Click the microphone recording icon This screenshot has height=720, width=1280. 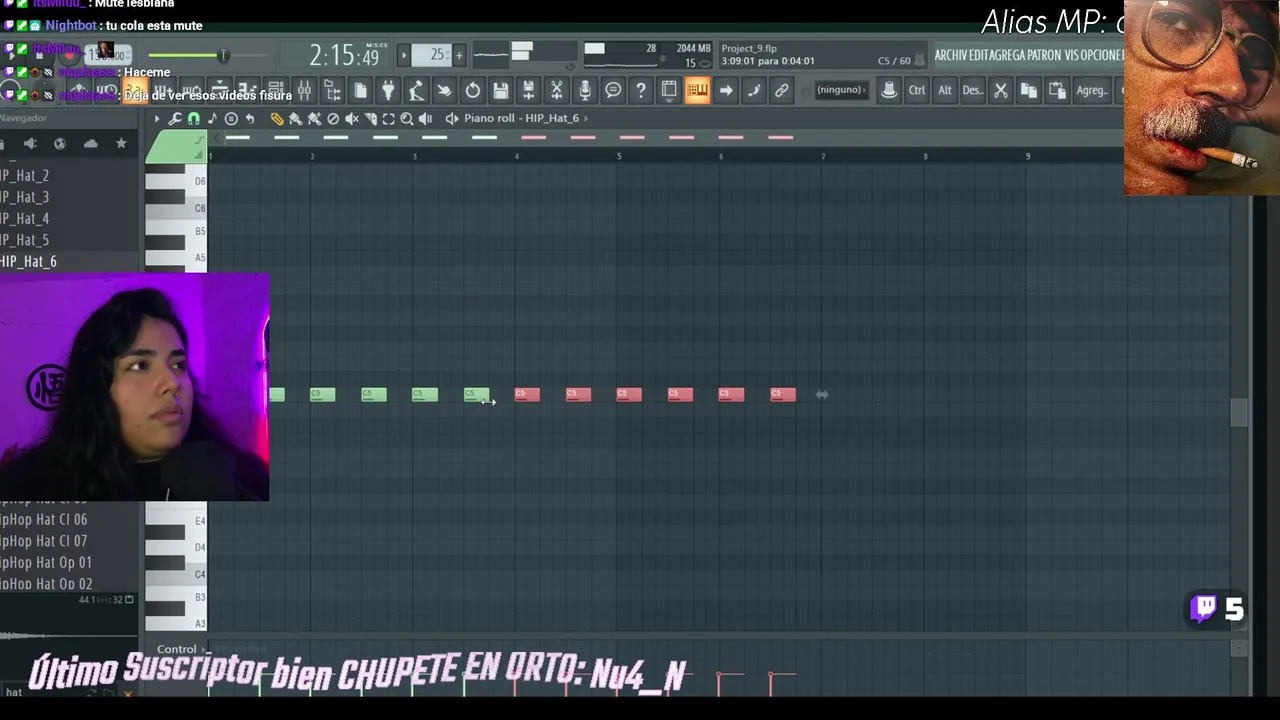(585, 91)
